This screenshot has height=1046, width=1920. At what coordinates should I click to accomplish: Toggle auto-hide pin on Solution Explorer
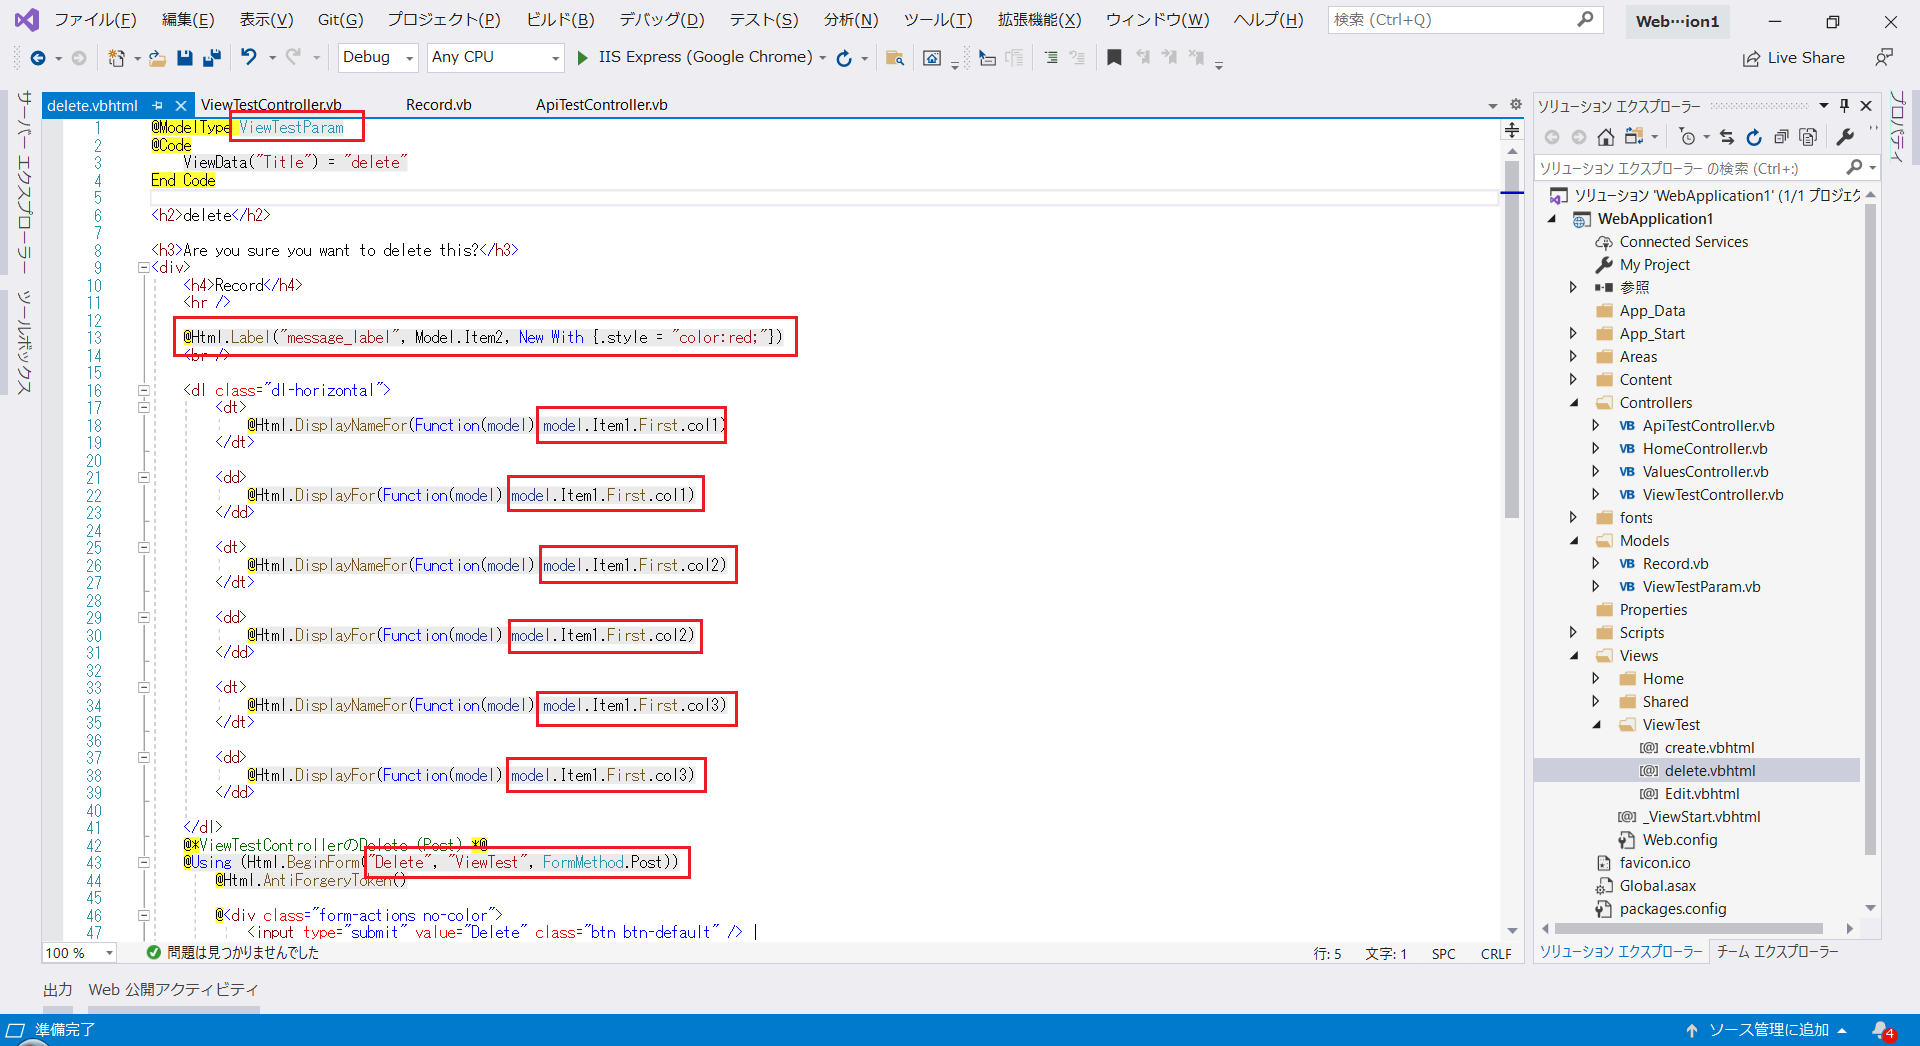click(1843, 105)
